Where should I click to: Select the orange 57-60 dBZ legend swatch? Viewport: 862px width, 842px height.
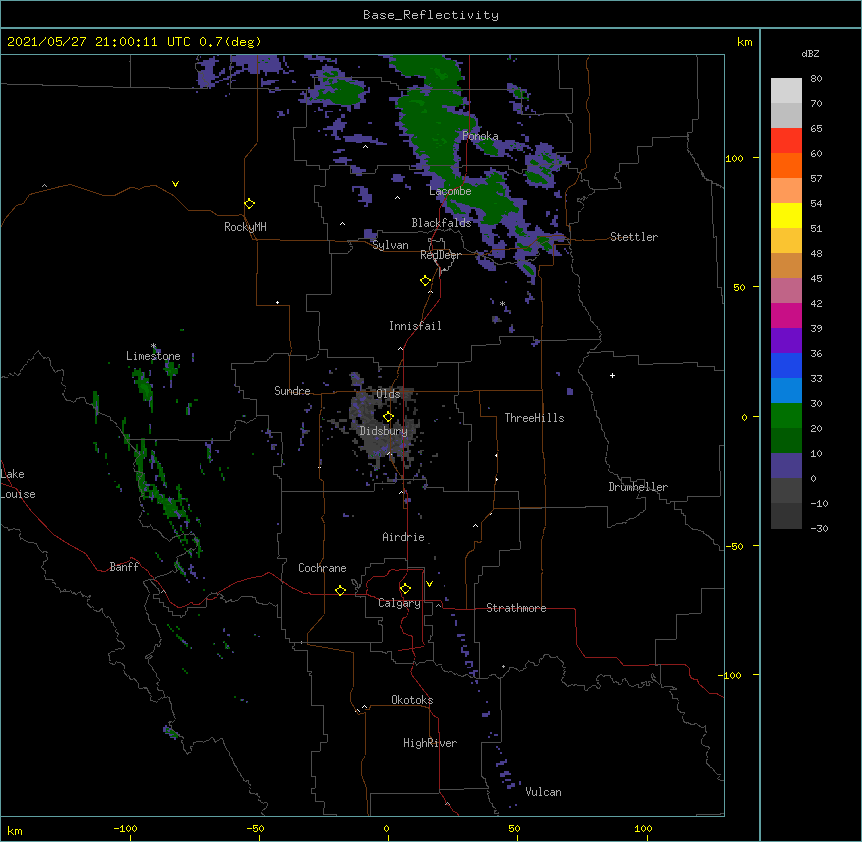click(786, 165)
